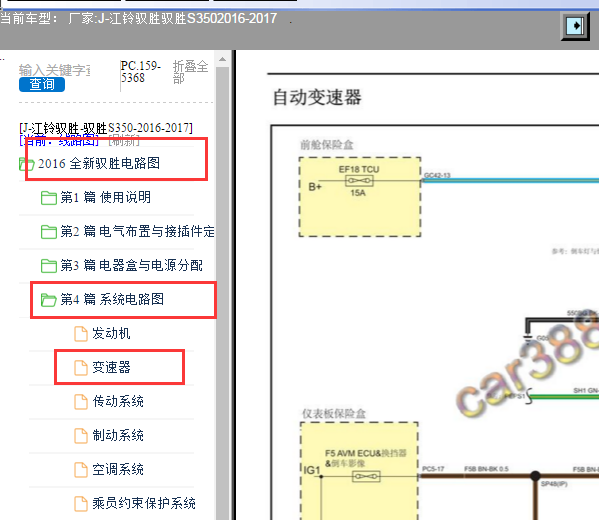Expand 第3 篇 电器盒与电源分配 folder
Viewport: 599px width, 520px height.
131,266
